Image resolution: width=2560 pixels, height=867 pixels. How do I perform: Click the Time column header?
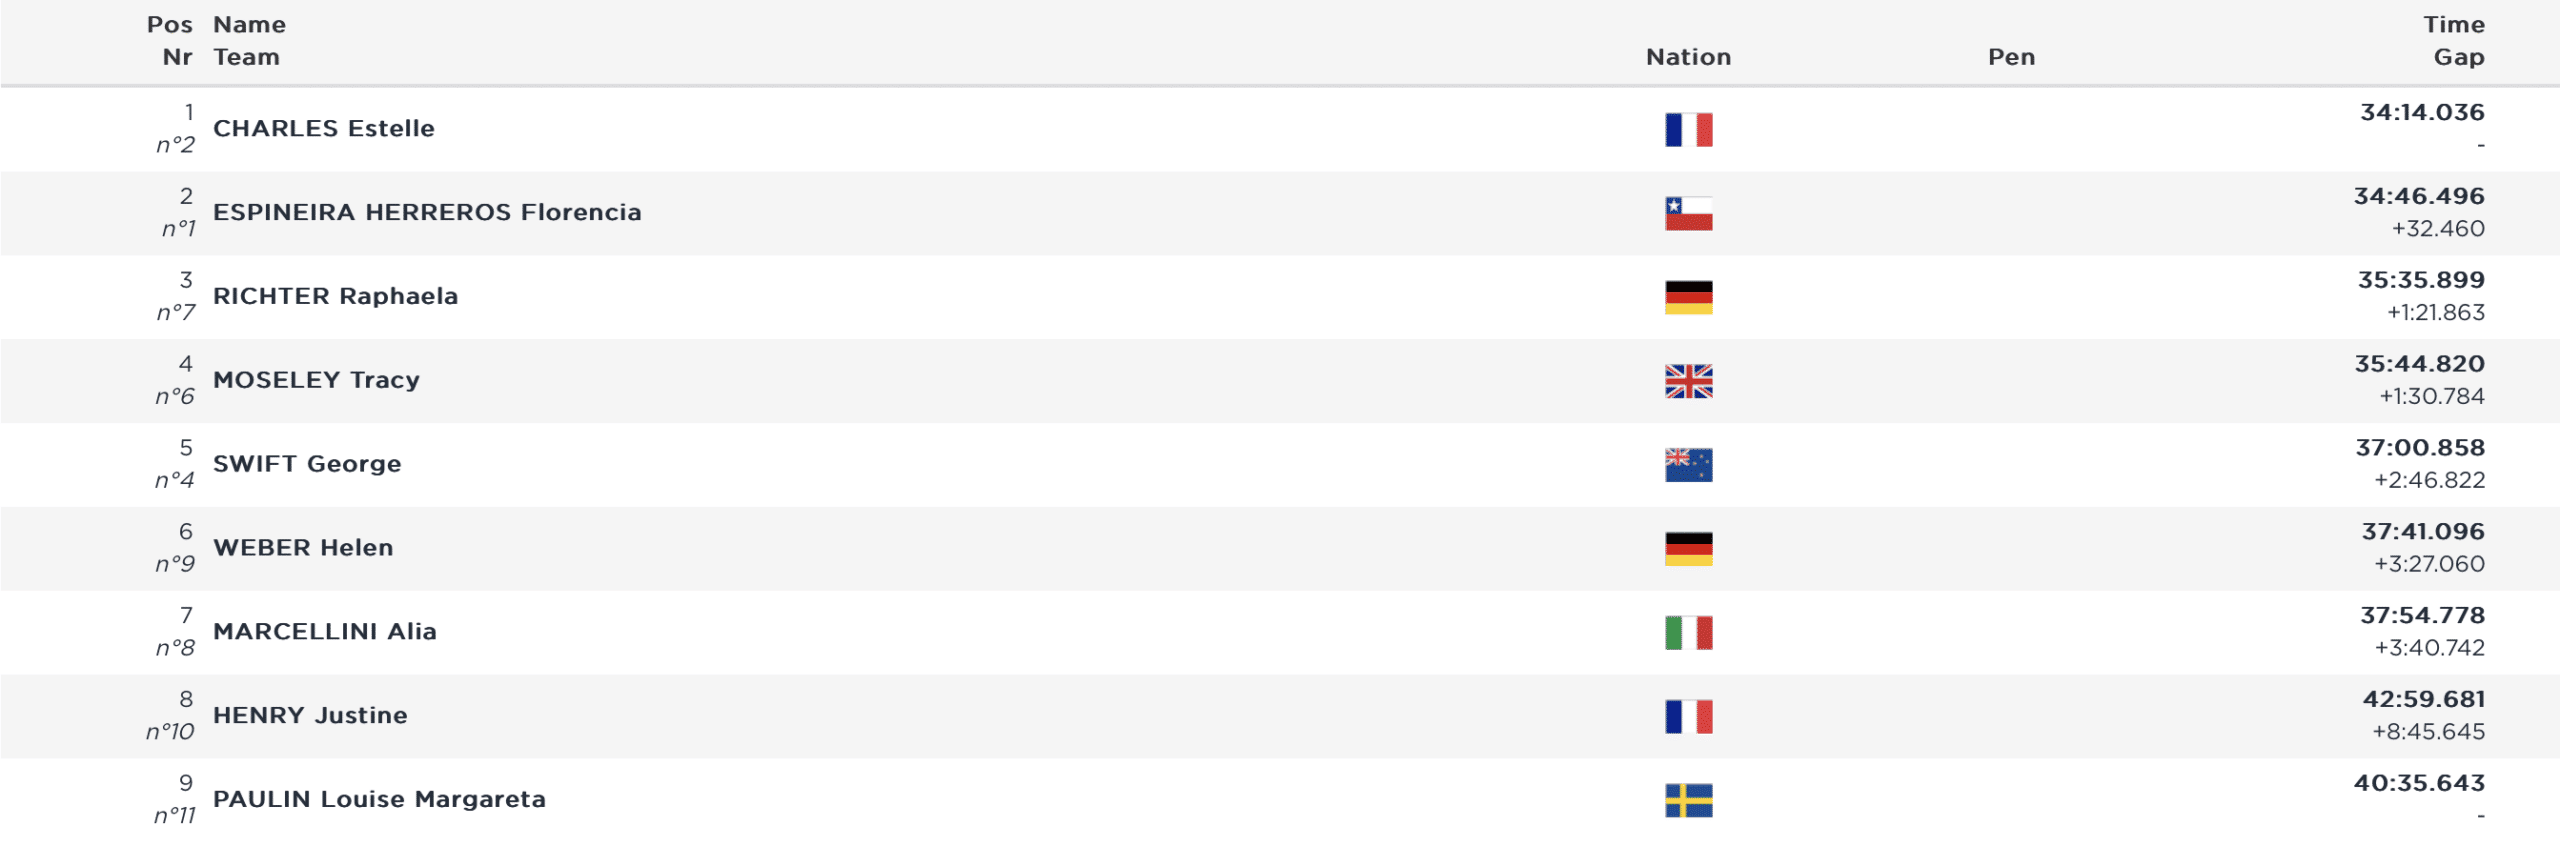tap(2453, 25)
